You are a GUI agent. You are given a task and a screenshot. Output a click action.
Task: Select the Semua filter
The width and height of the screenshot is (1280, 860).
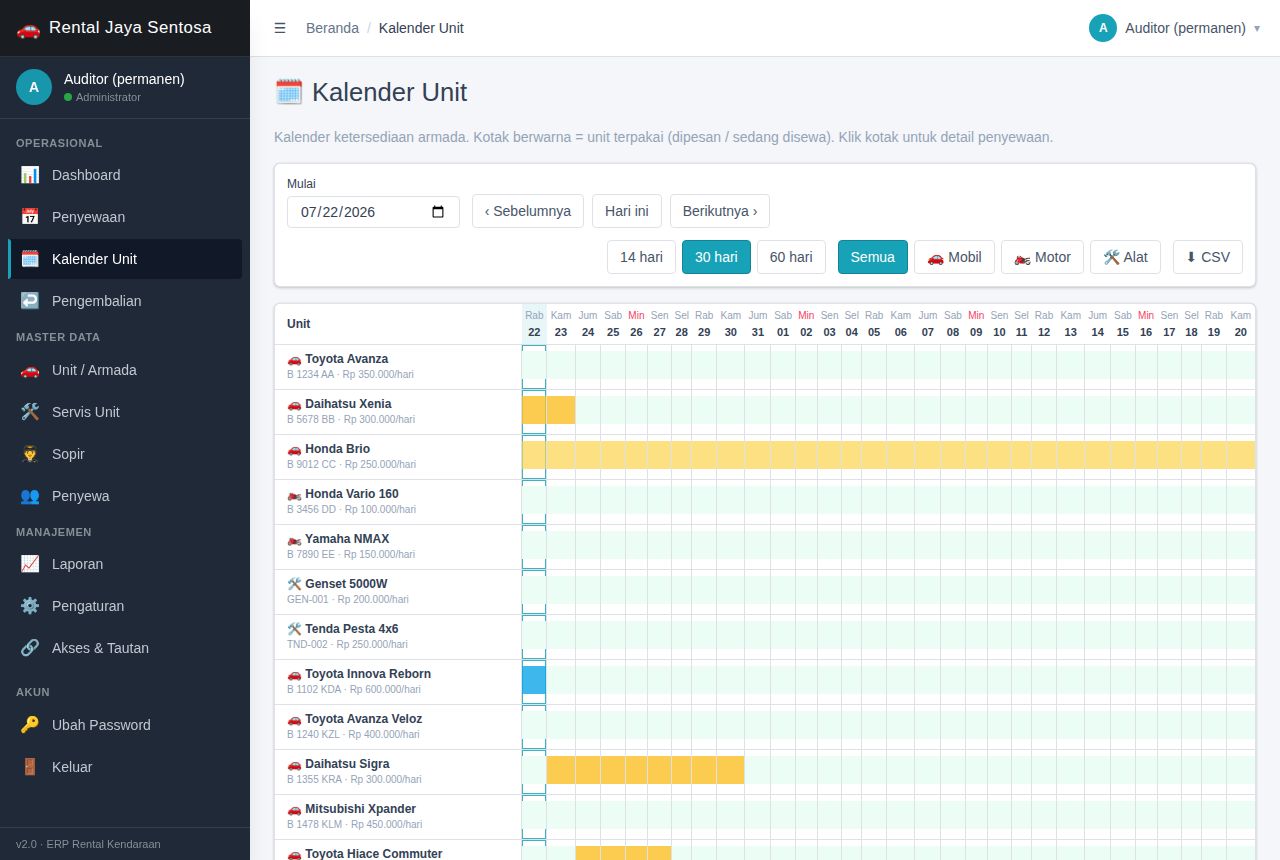click(x=873, y=257)
